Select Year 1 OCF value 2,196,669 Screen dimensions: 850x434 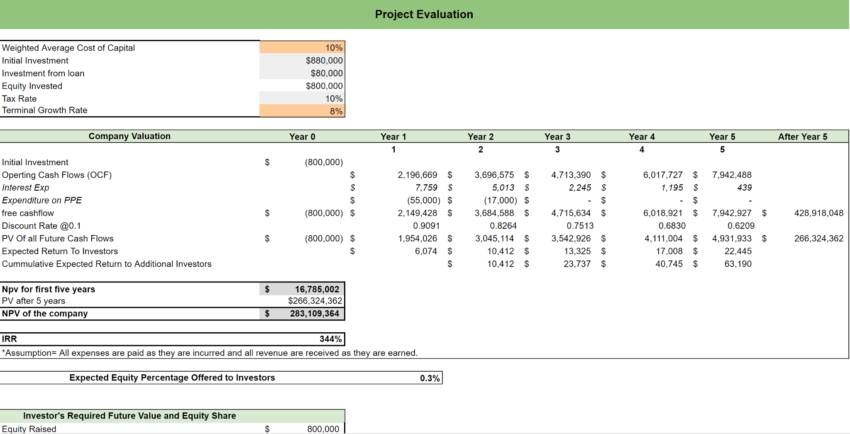pyautogui.click(x=417, y=175)
